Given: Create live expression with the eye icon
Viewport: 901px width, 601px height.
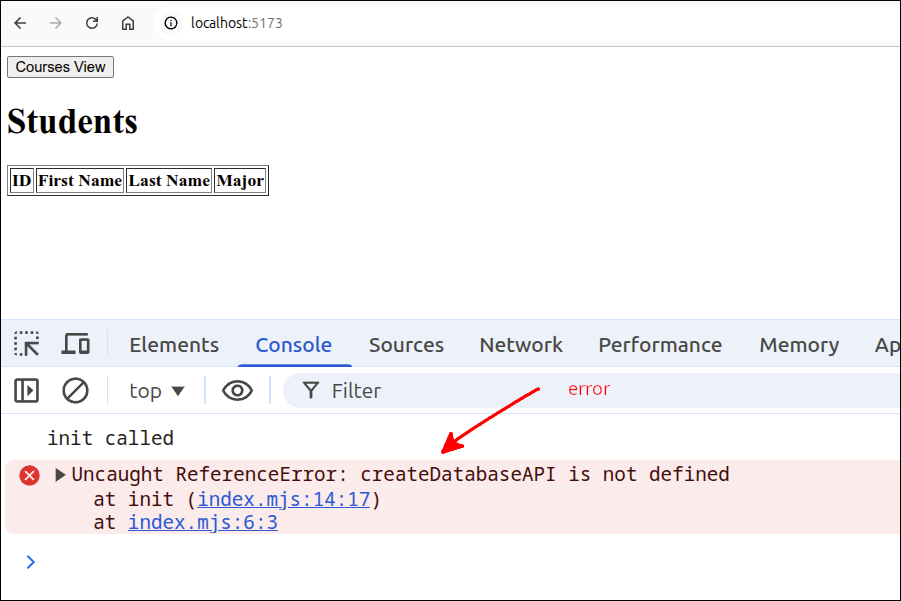Looking at the screenshot, I should [237, 391].
